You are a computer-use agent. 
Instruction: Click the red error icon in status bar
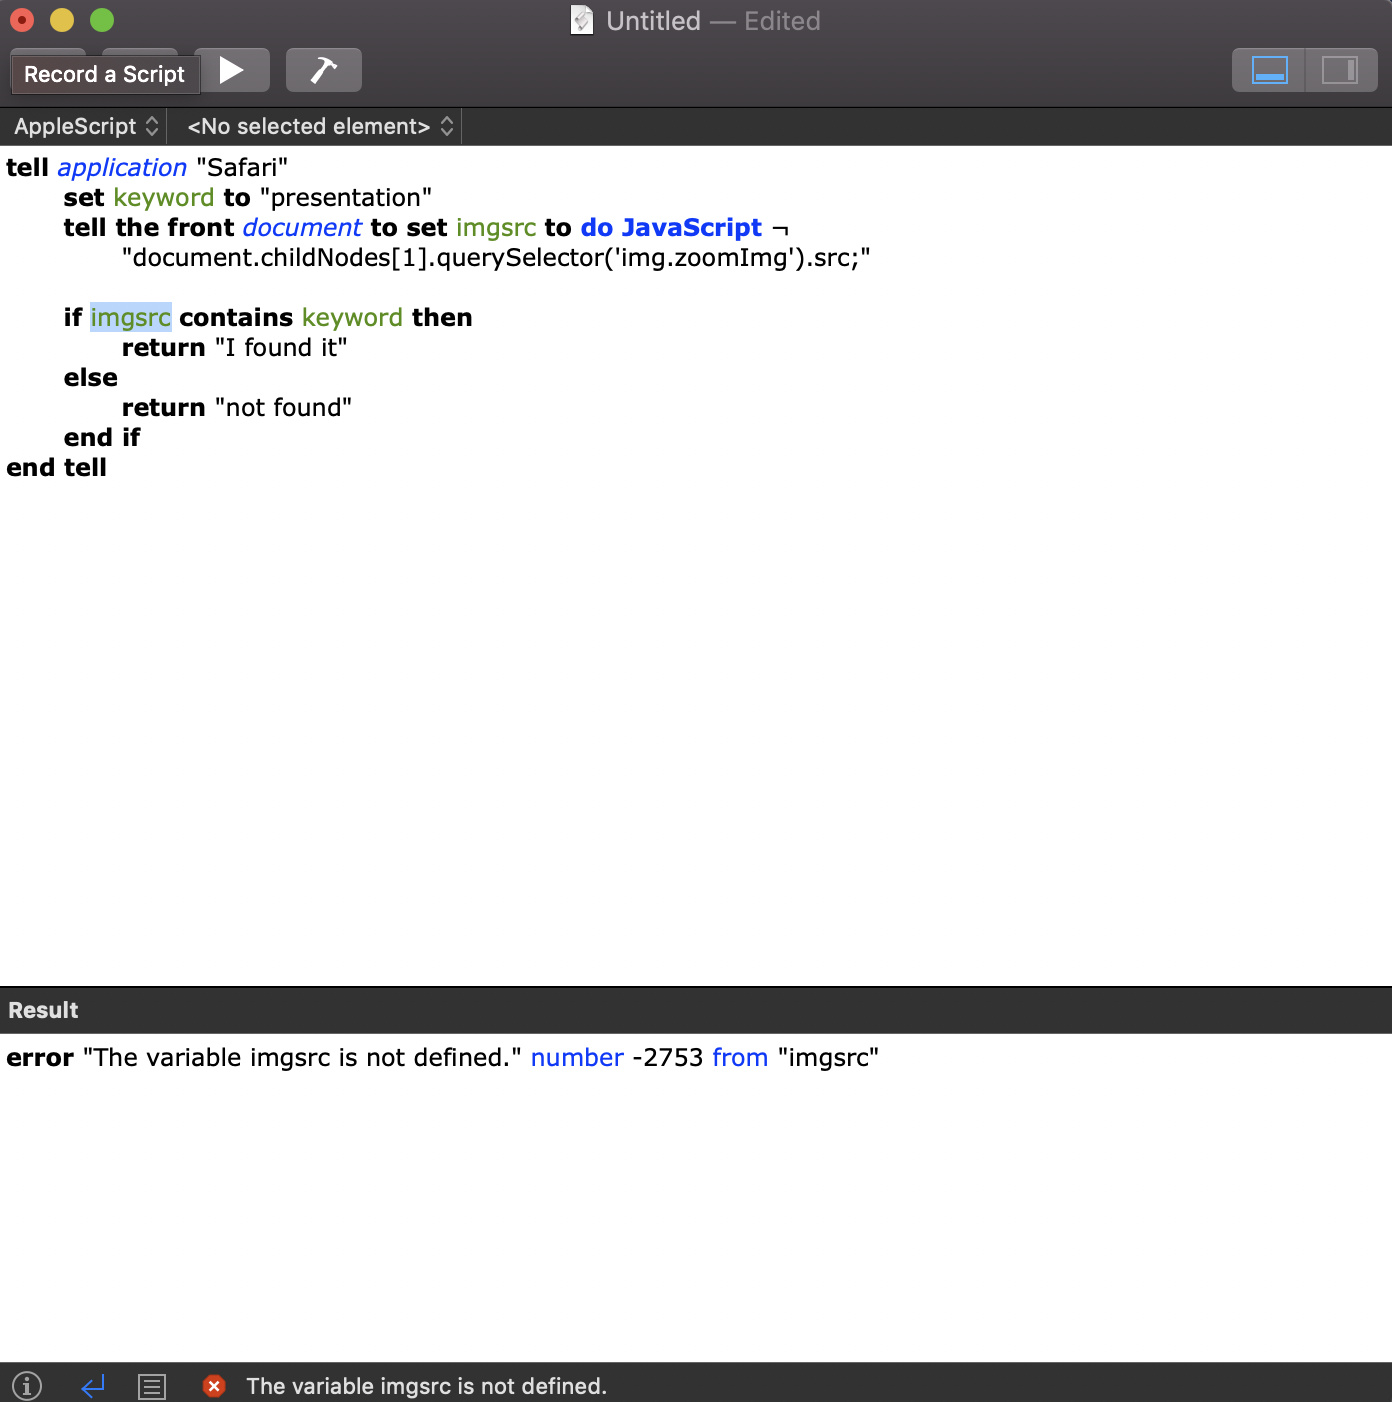click(x=214, y=1386)
